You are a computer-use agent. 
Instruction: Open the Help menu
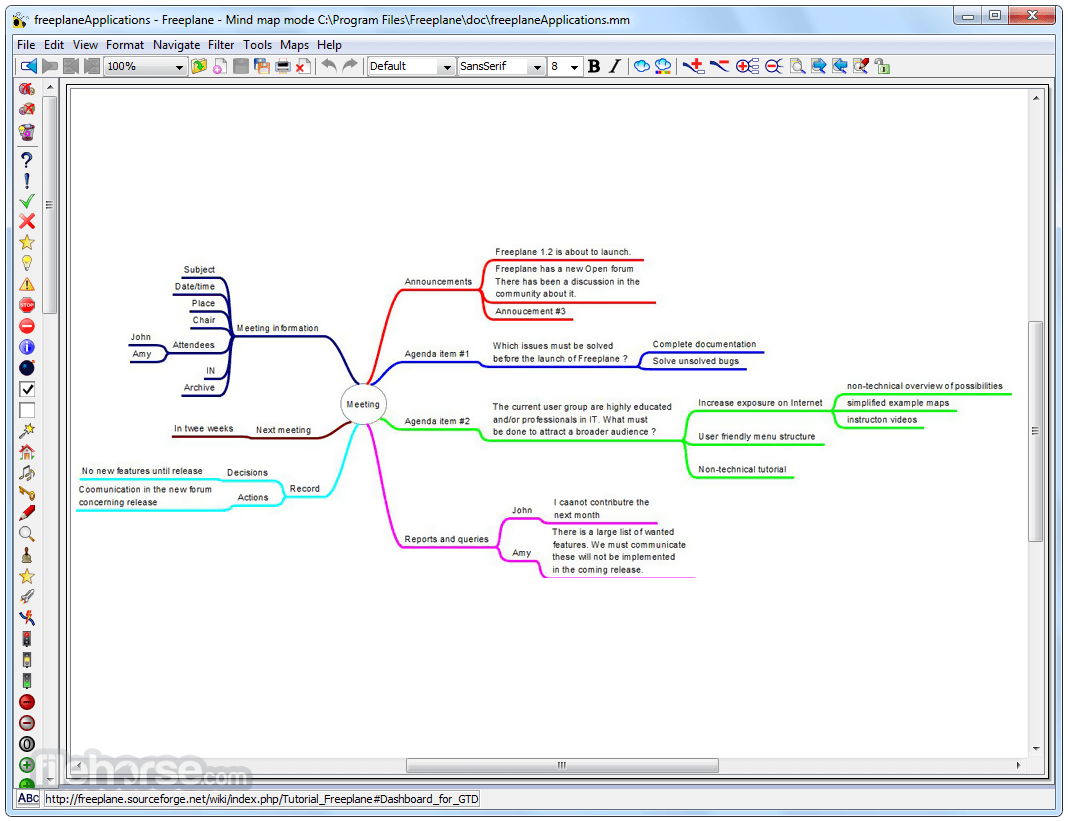pos(329,45)
